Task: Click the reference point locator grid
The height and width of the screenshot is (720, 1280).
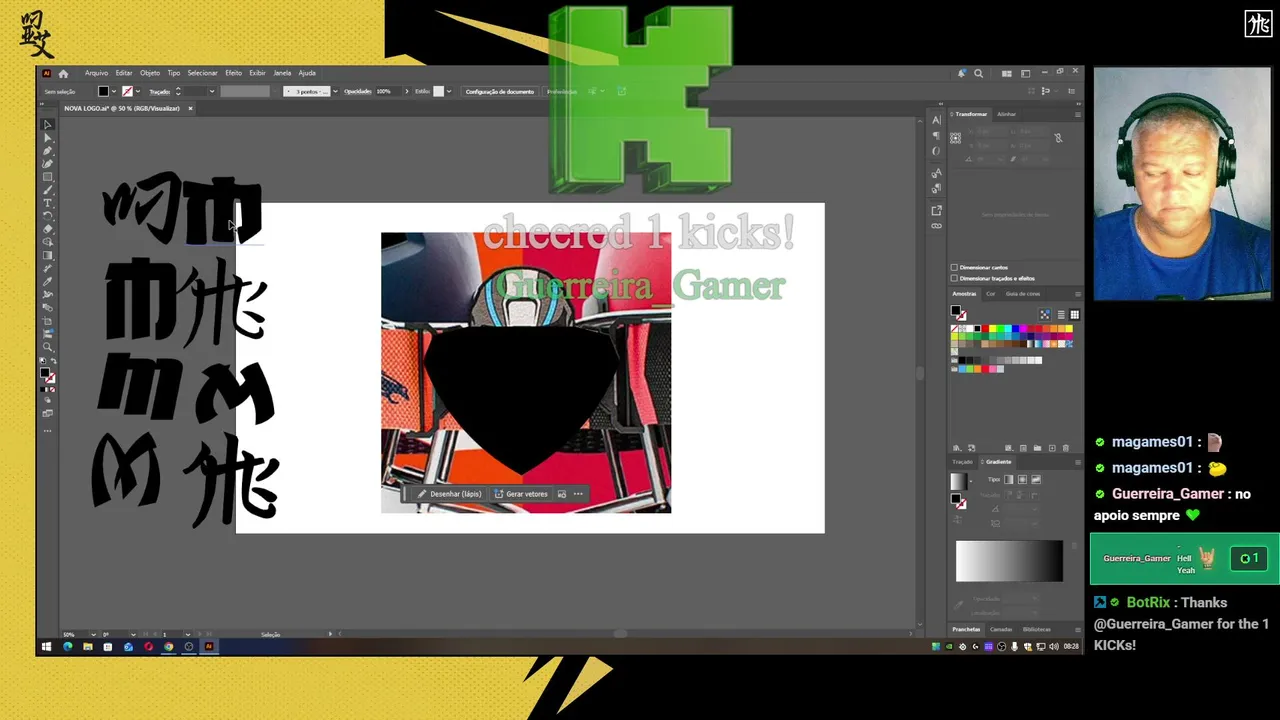Action: tap(956, 137)
